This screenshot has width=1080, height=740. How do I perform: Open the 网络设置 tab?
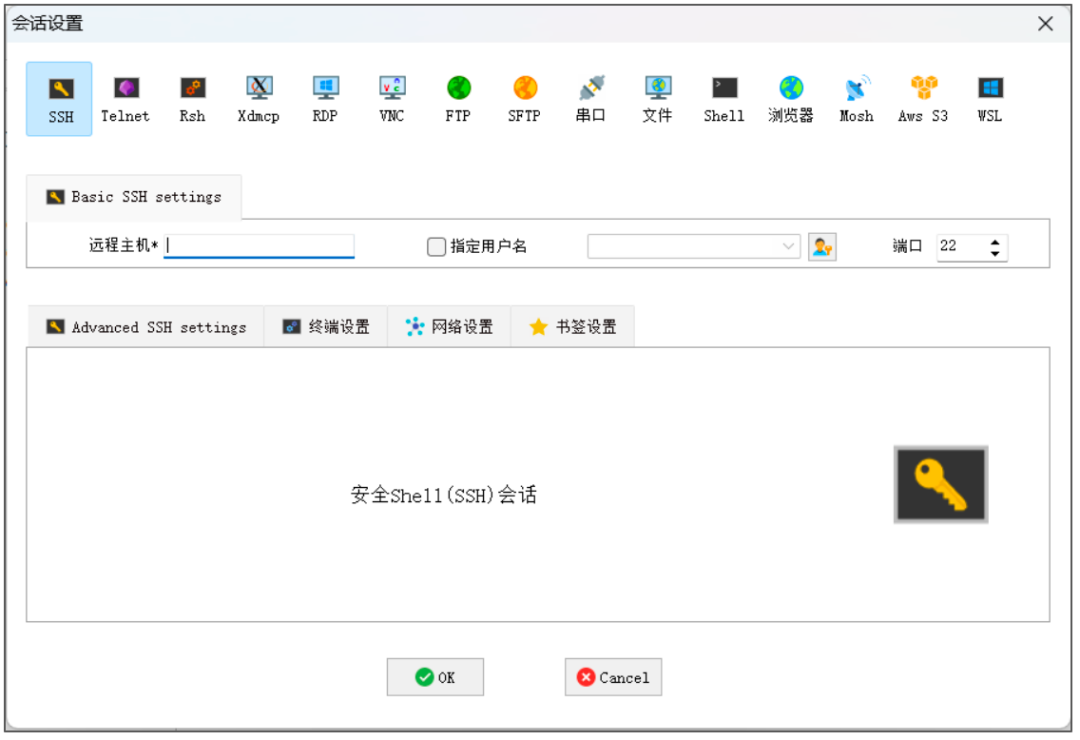pos(449,325)
